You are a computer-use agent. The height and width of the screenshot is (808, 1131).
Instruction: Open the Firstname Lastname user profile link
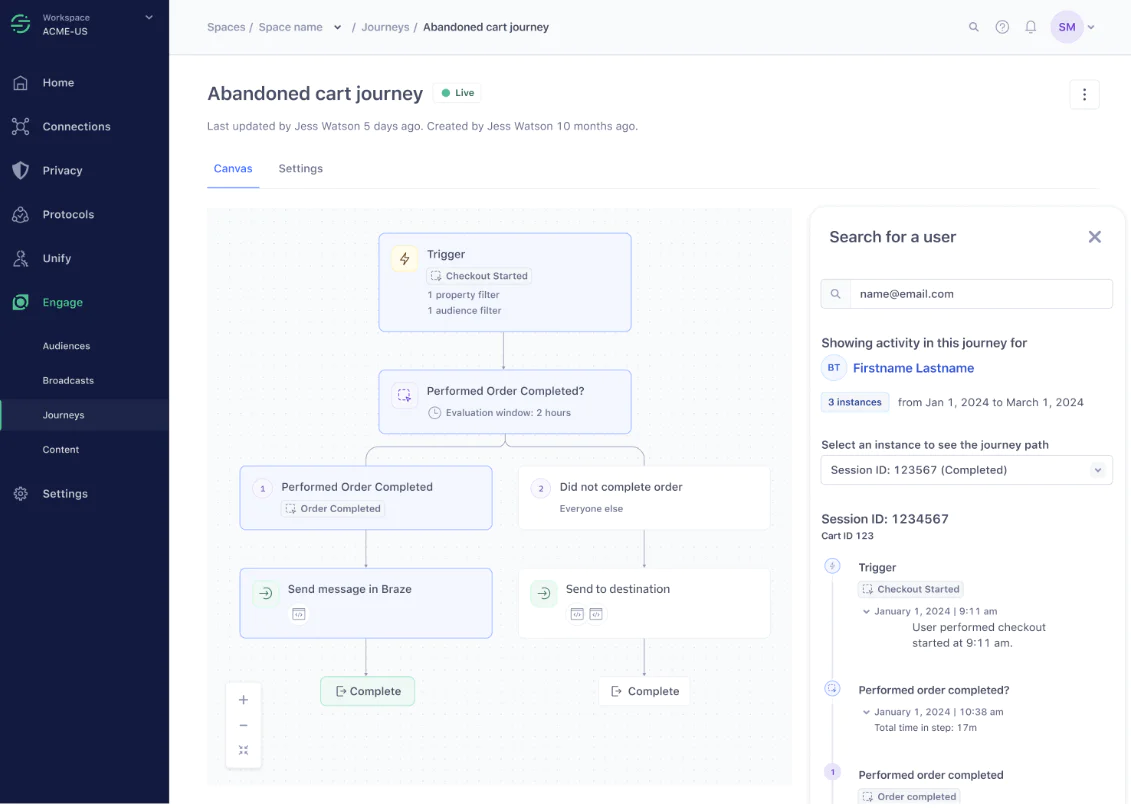coord(913,368)
